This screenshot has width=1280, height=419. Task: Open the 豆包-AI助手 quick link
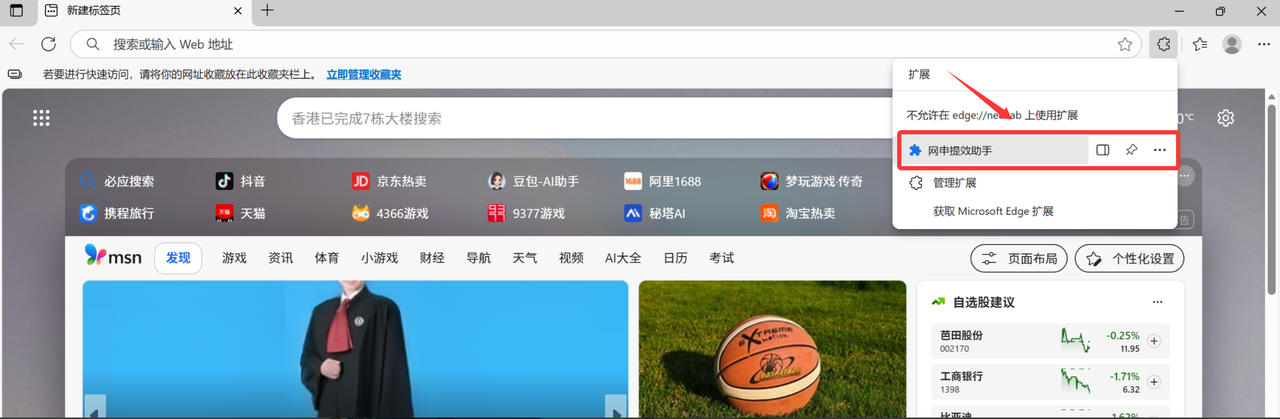(x=534, y=182)
